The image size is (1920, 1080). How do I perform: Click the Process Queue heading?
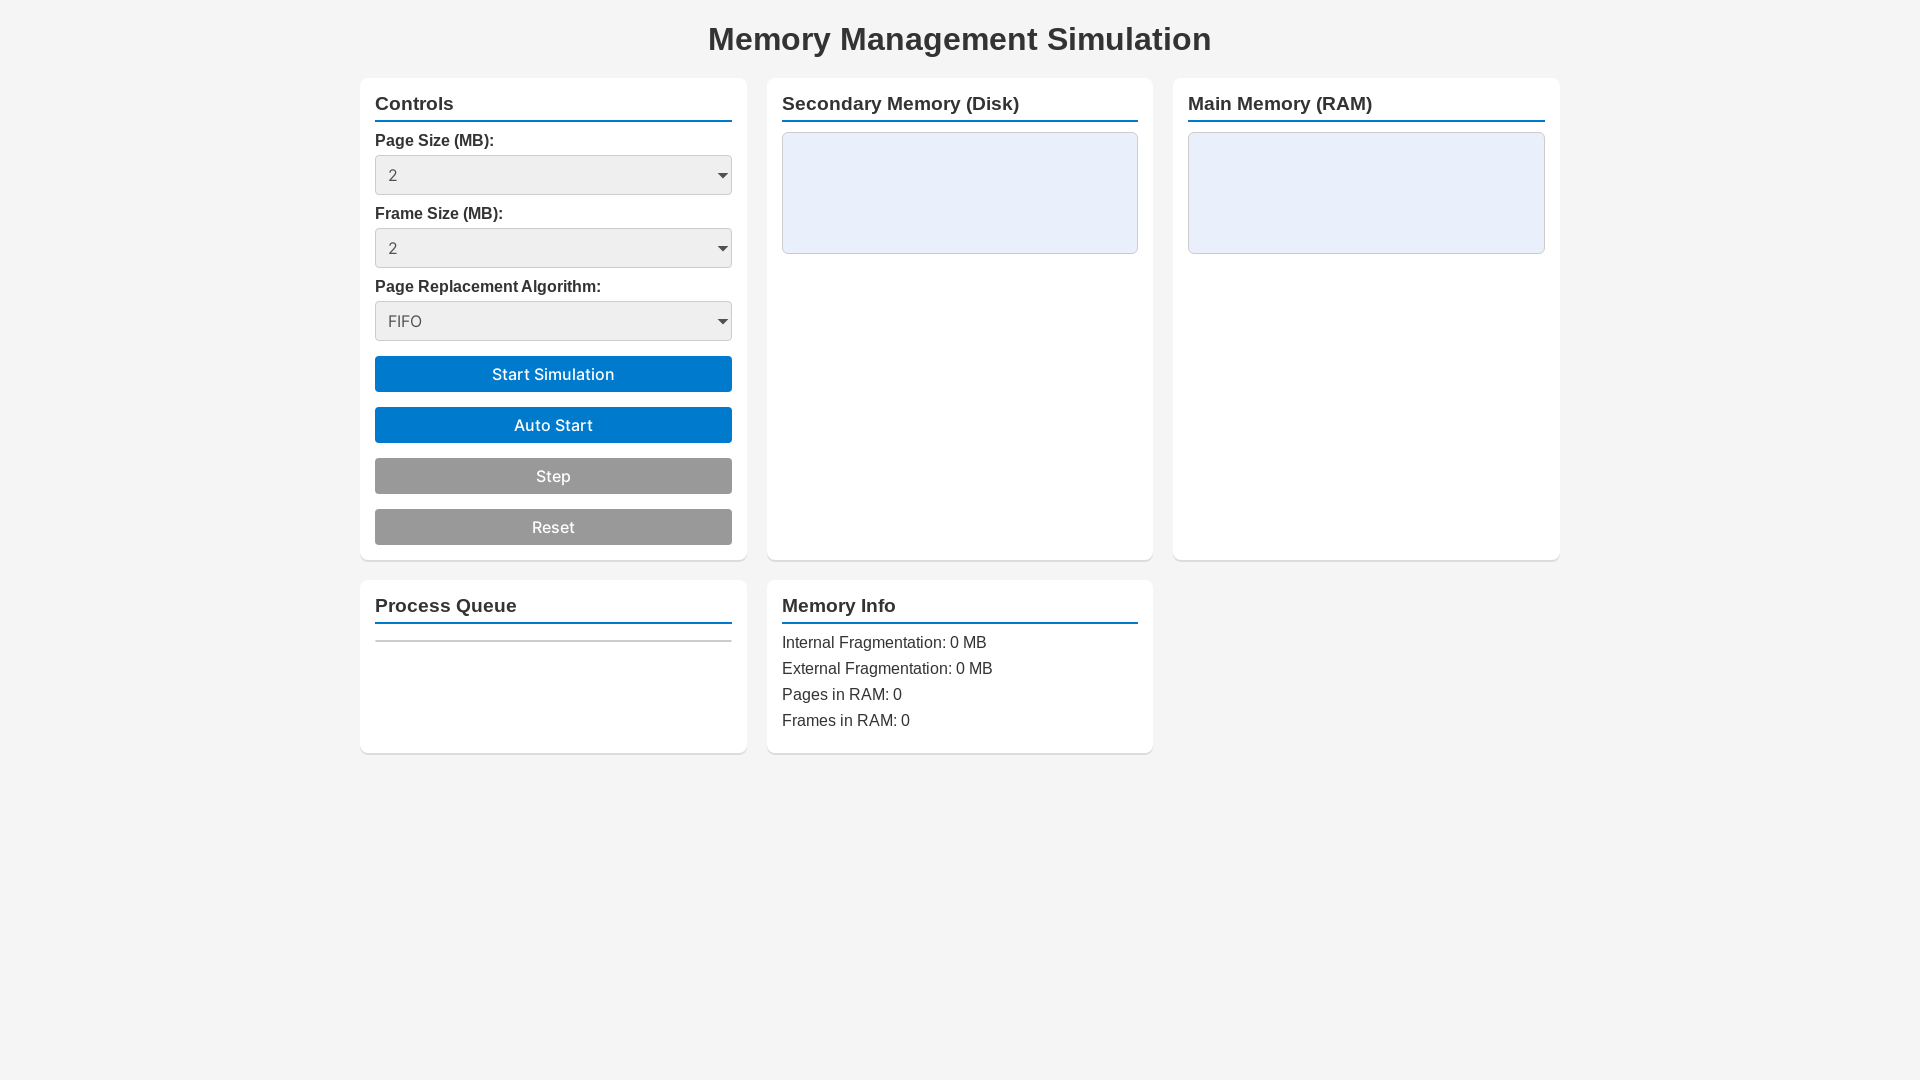pos(446,606)
